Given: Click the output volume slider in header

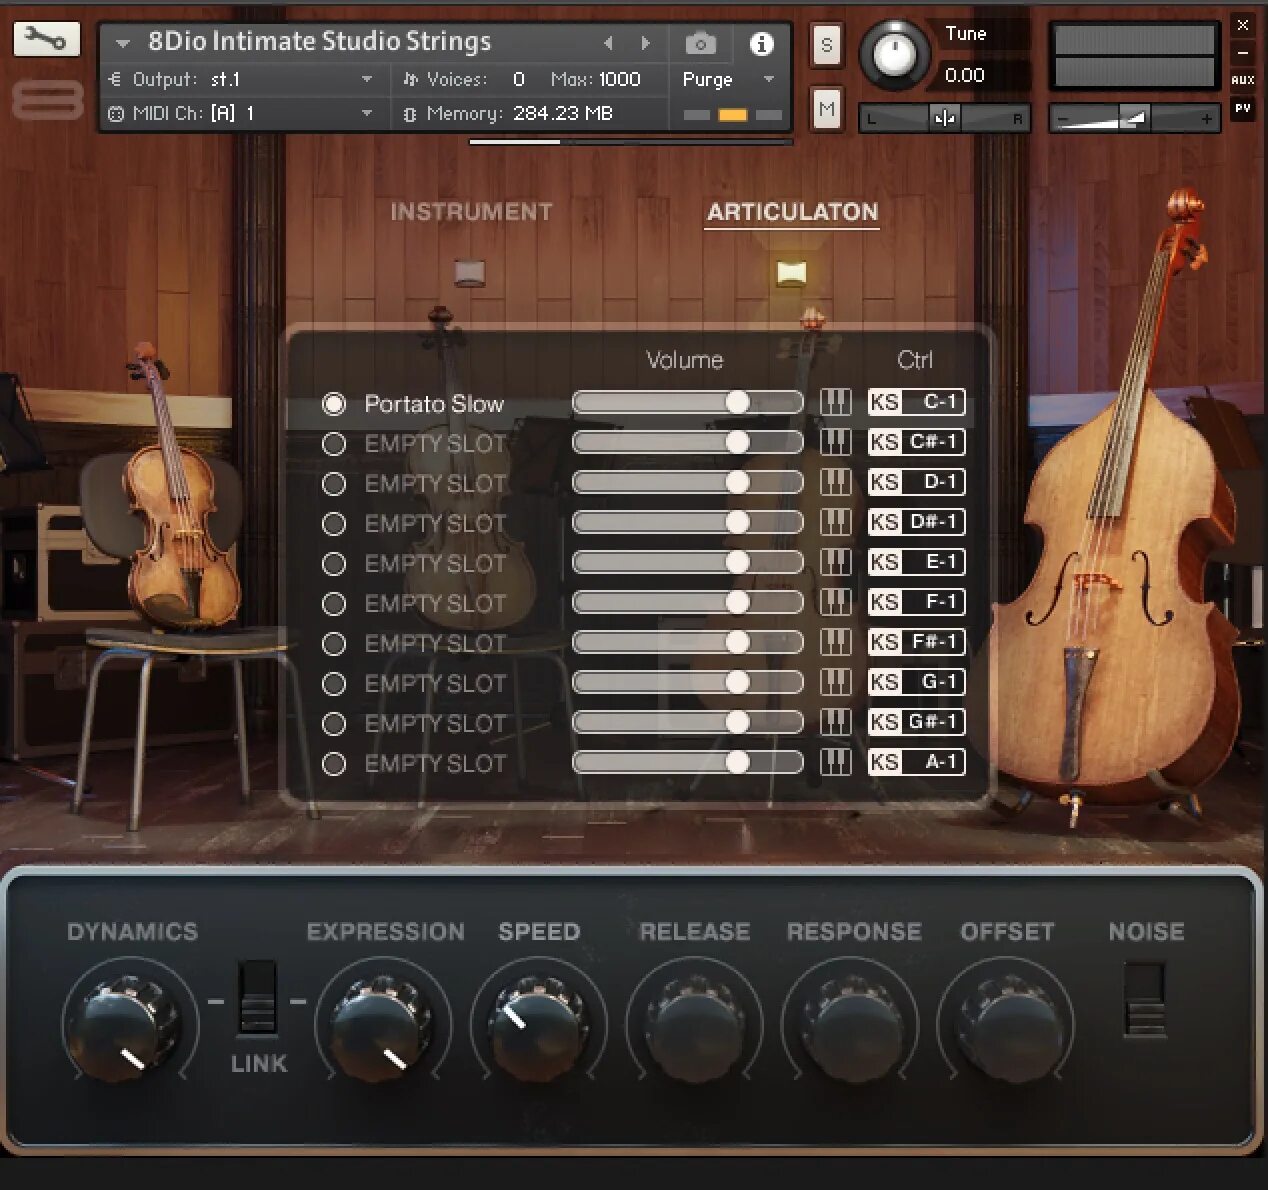Looking at the screenshot, I should point(1134,118).
